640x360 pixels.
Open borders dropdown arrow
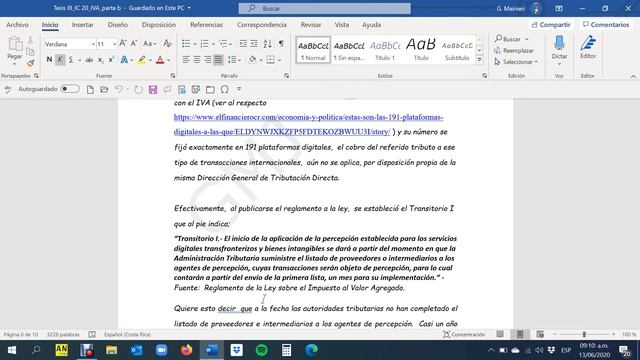pos(280,60)
